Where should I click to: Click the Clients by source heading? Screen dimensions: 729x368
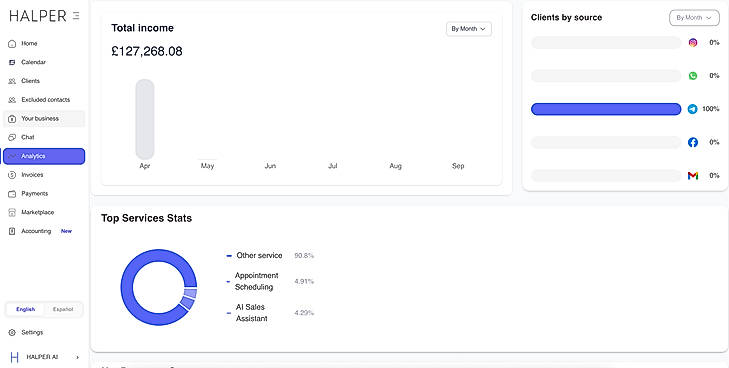[x=566, y=18]
